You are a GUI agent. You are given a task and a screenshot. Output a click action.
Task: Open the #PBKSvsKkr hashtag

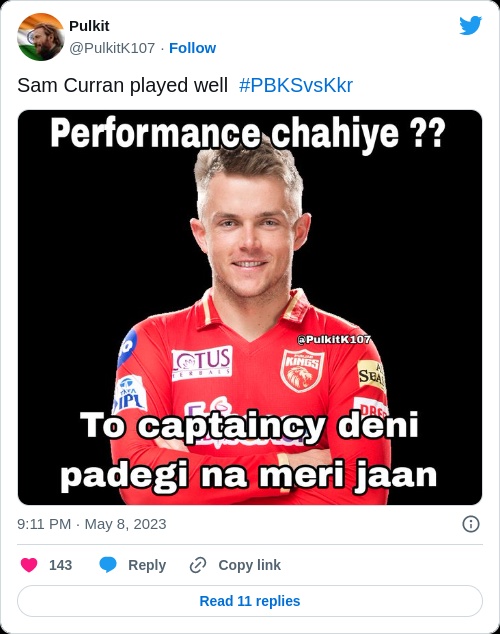(x=296, y=86)
